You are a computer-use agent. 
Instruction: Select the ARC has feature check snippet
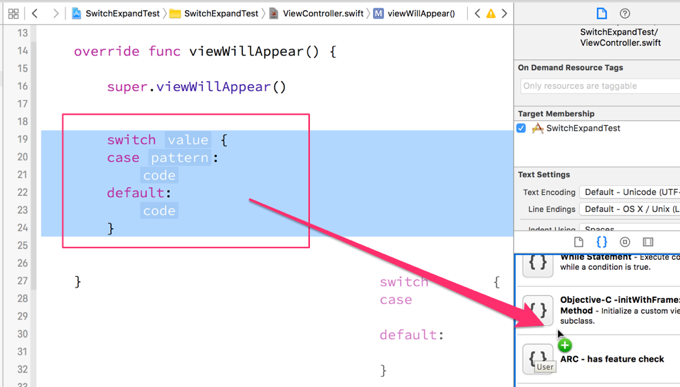click(x=597, y=359)
